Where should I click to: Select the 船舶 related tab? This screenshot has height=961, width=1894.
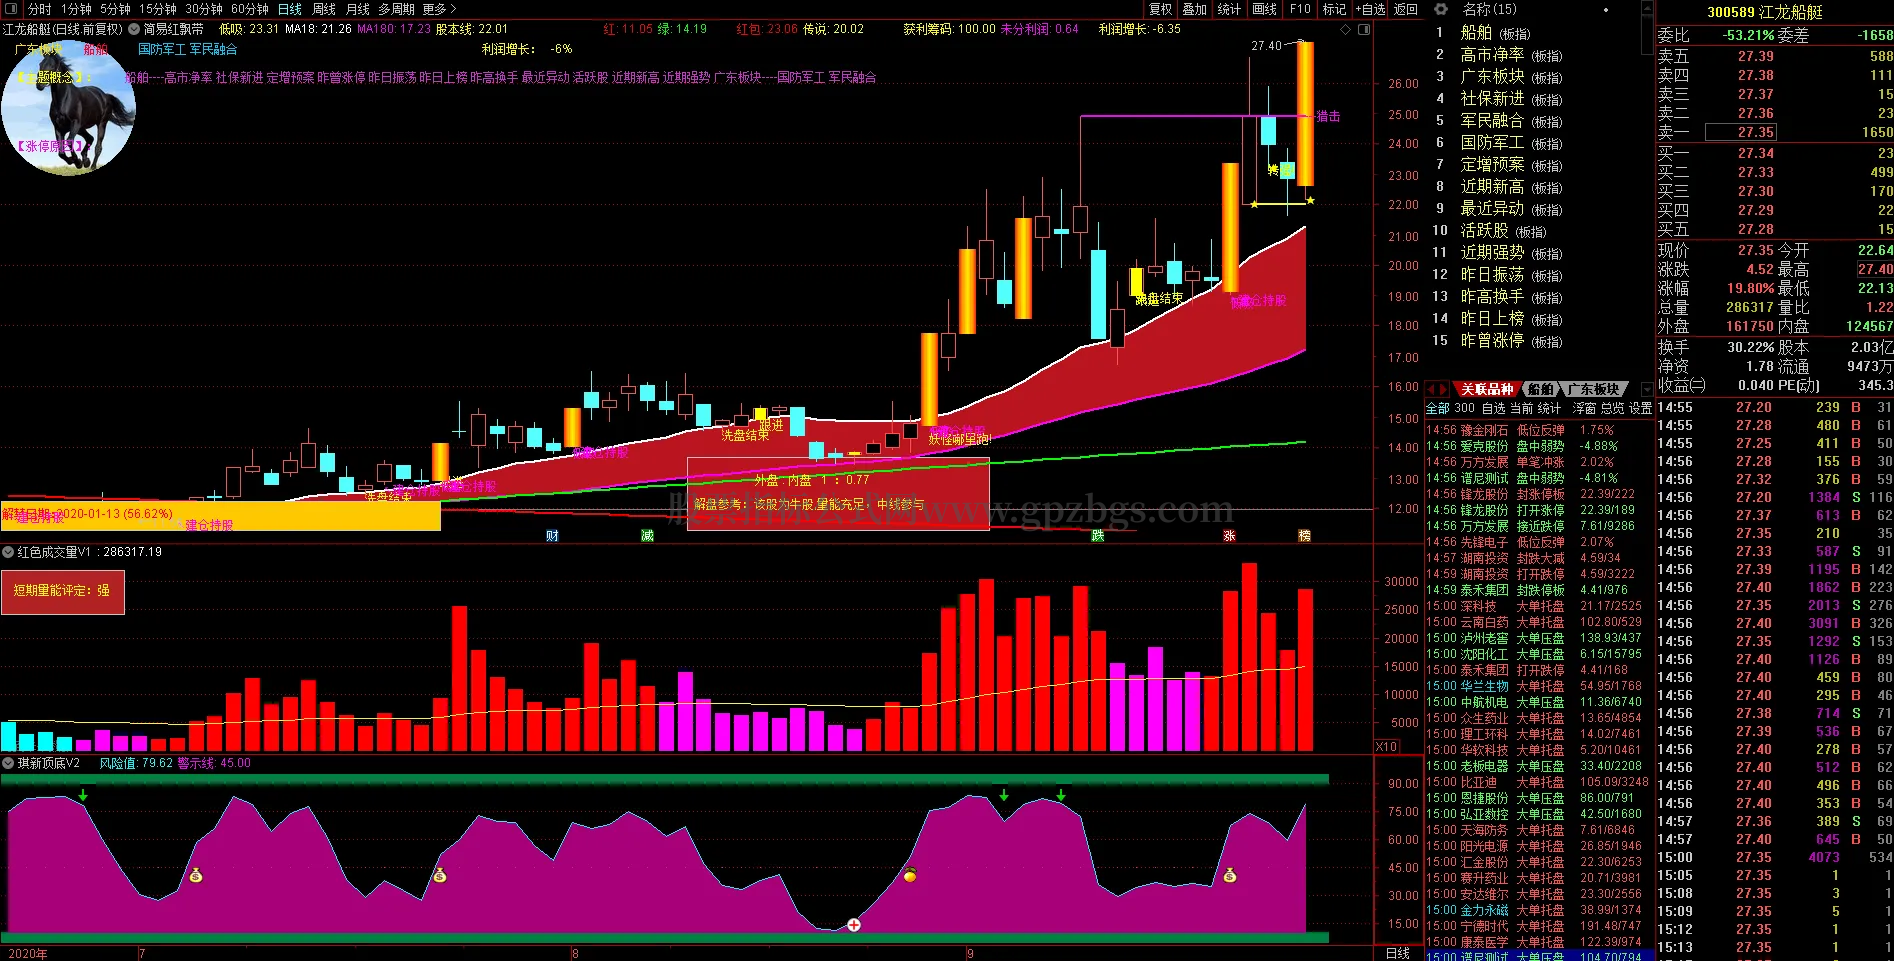1540,389
